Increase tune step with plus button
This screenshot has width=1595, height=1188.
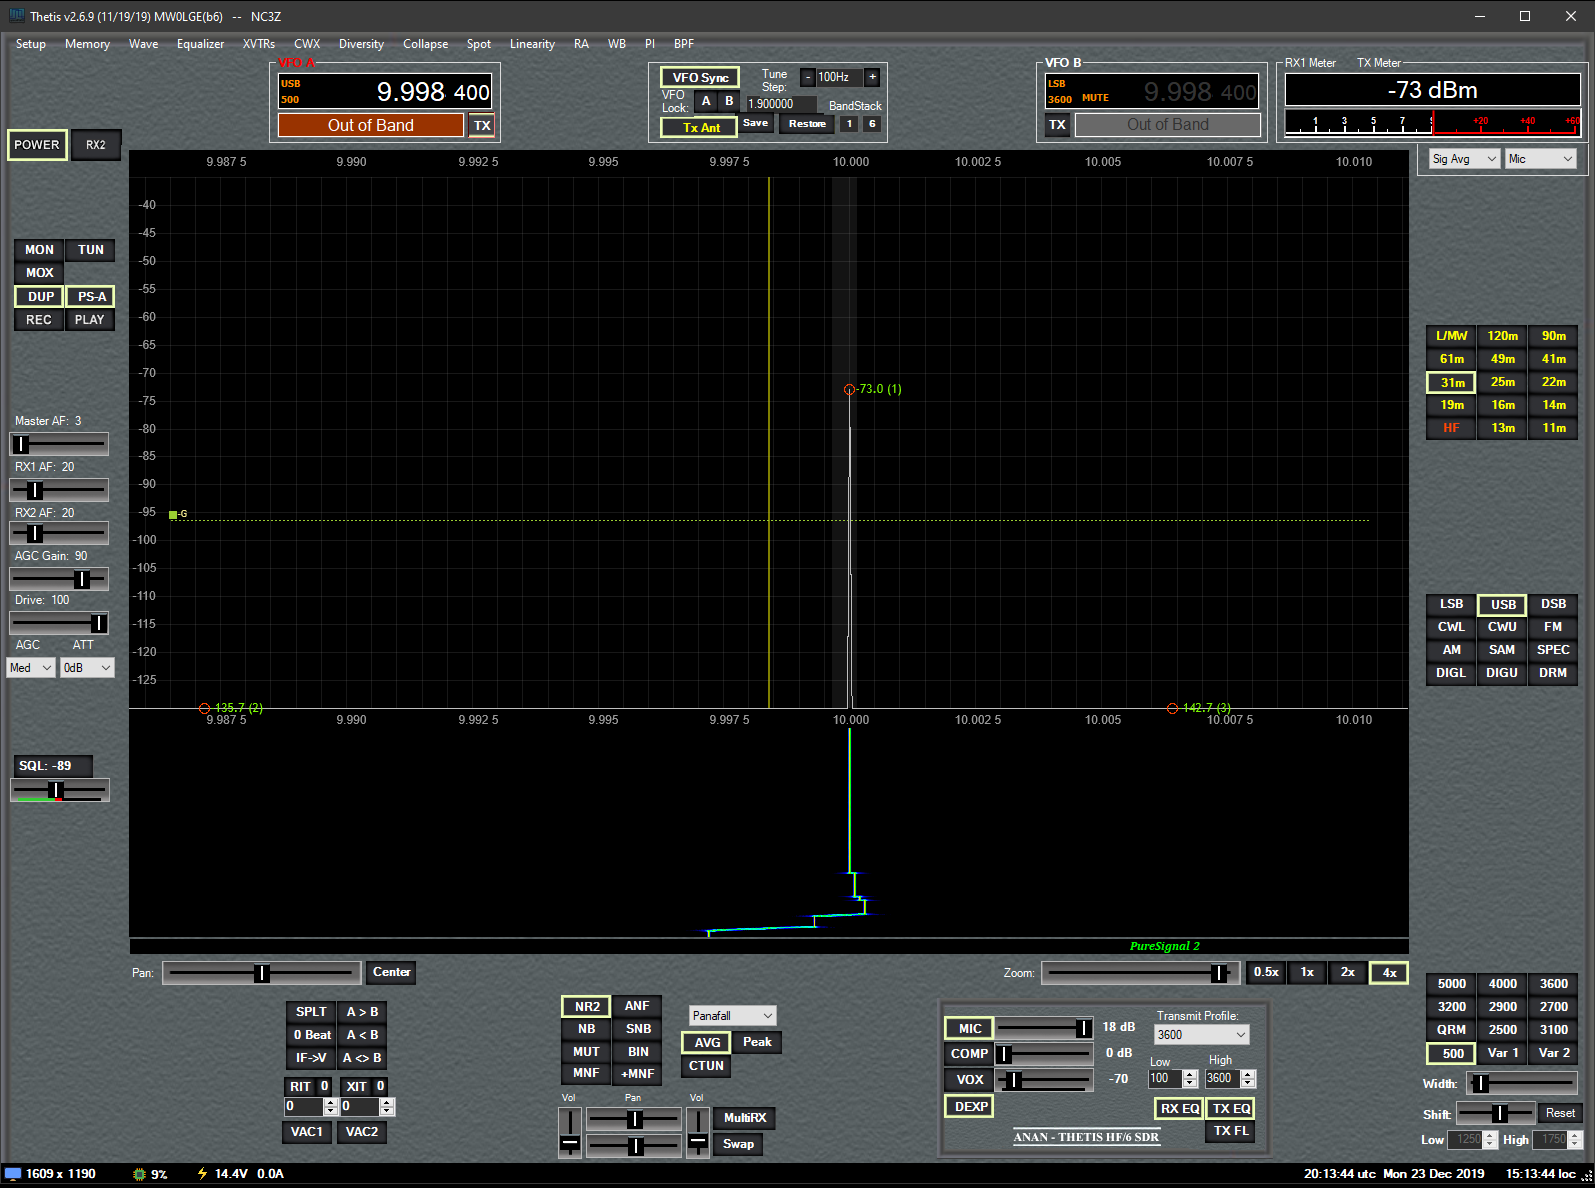[x=872, y=77]
